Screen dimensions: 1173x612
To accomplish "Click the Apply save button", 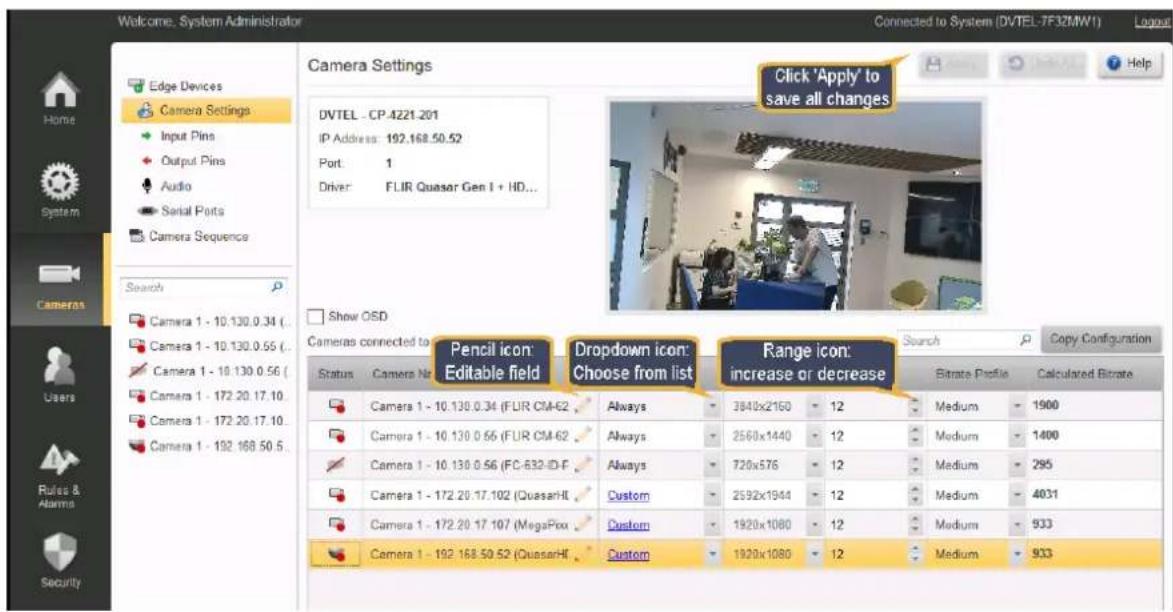I will (x=953, y=64).
